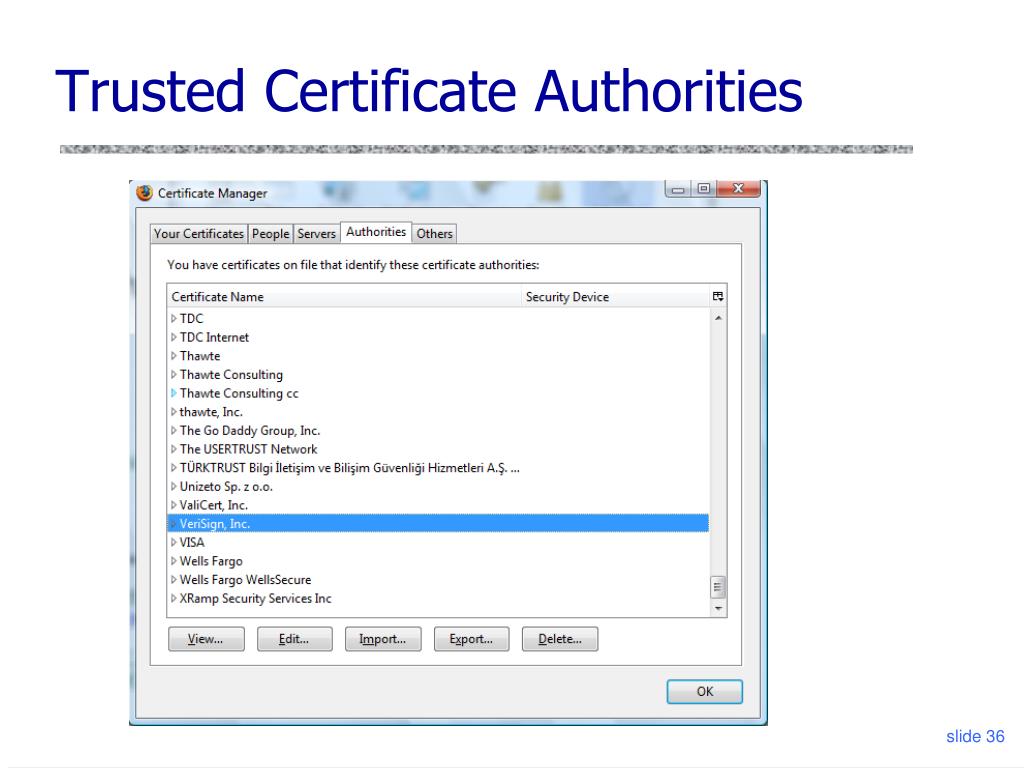Image resolution: width=1024 pixels, height=768 pixels.
Task: Click the Firefox icon in Certificate Manager title bar
Action: point(144,193)
